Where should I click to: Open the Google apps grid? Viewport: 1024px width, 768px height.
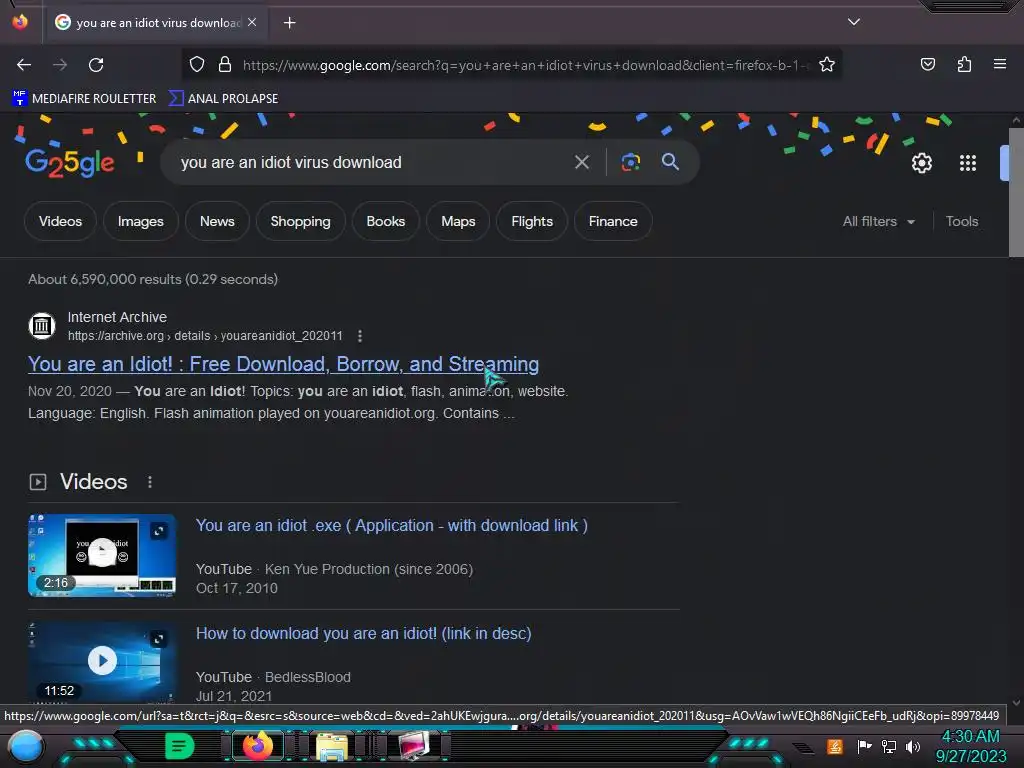(968, 163)
